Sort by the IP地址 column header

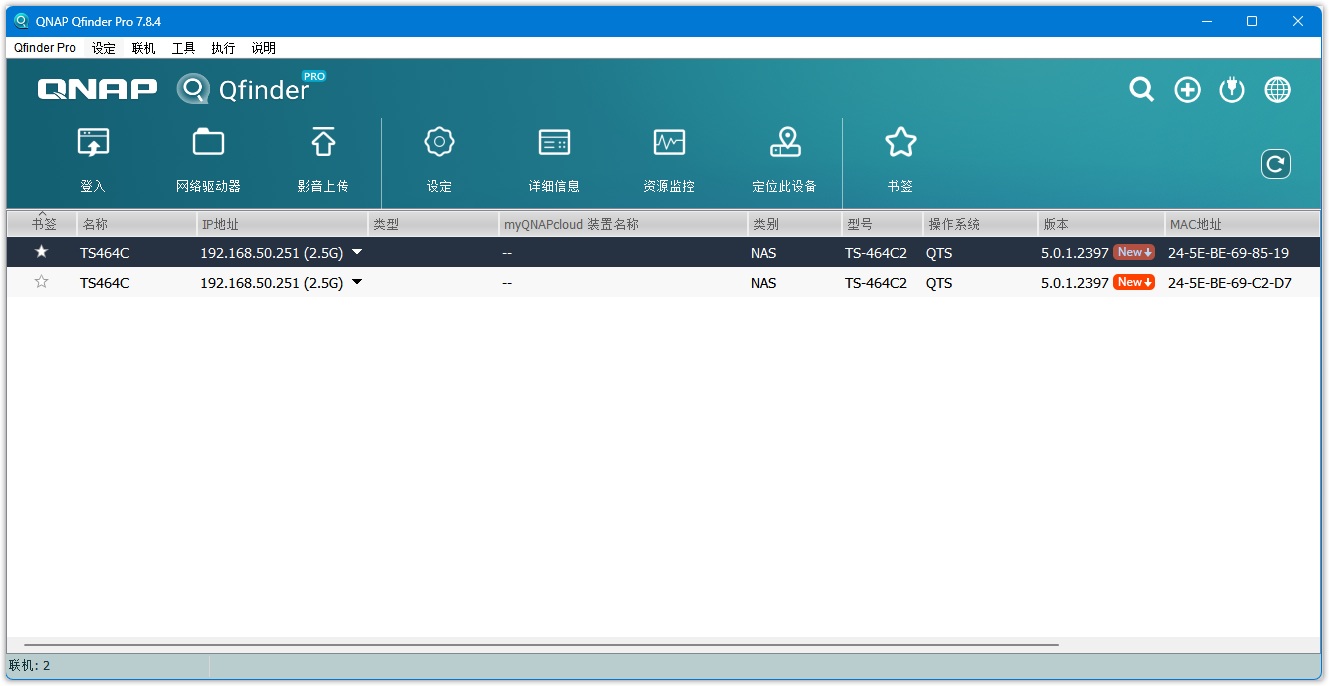[282, 224]
